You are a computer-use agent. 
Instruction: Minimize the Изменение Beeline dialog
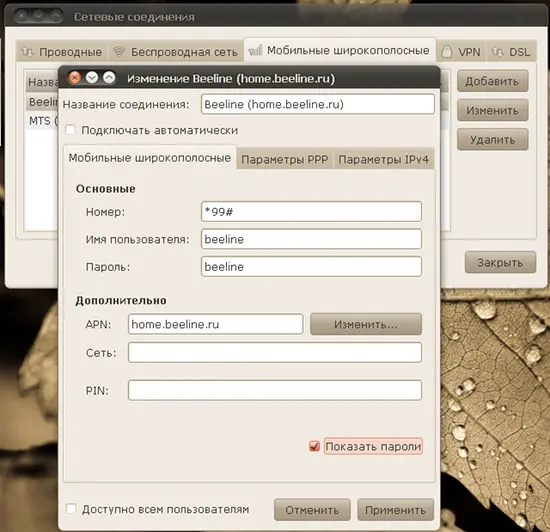92,78
